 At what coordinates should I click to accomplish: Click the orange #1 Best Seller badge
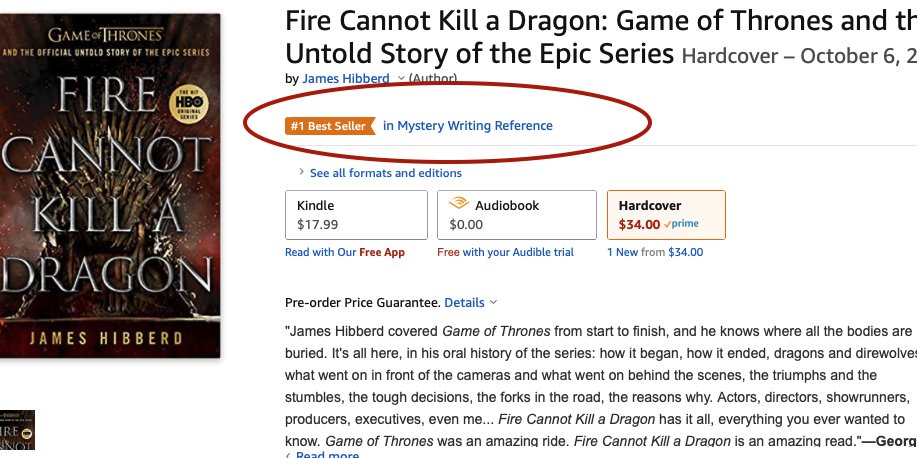pyautogui.click(x=330, y=126)
